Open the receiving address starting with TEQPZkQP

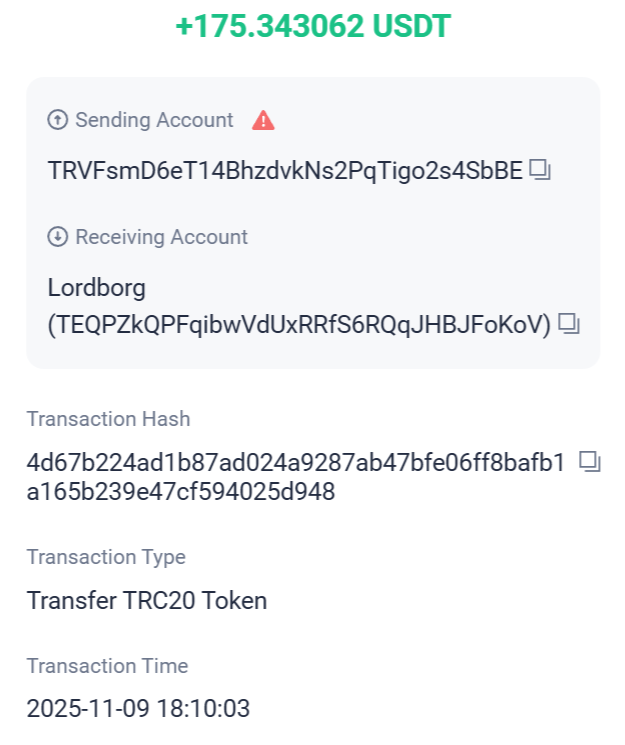click(x=300, y=325)
